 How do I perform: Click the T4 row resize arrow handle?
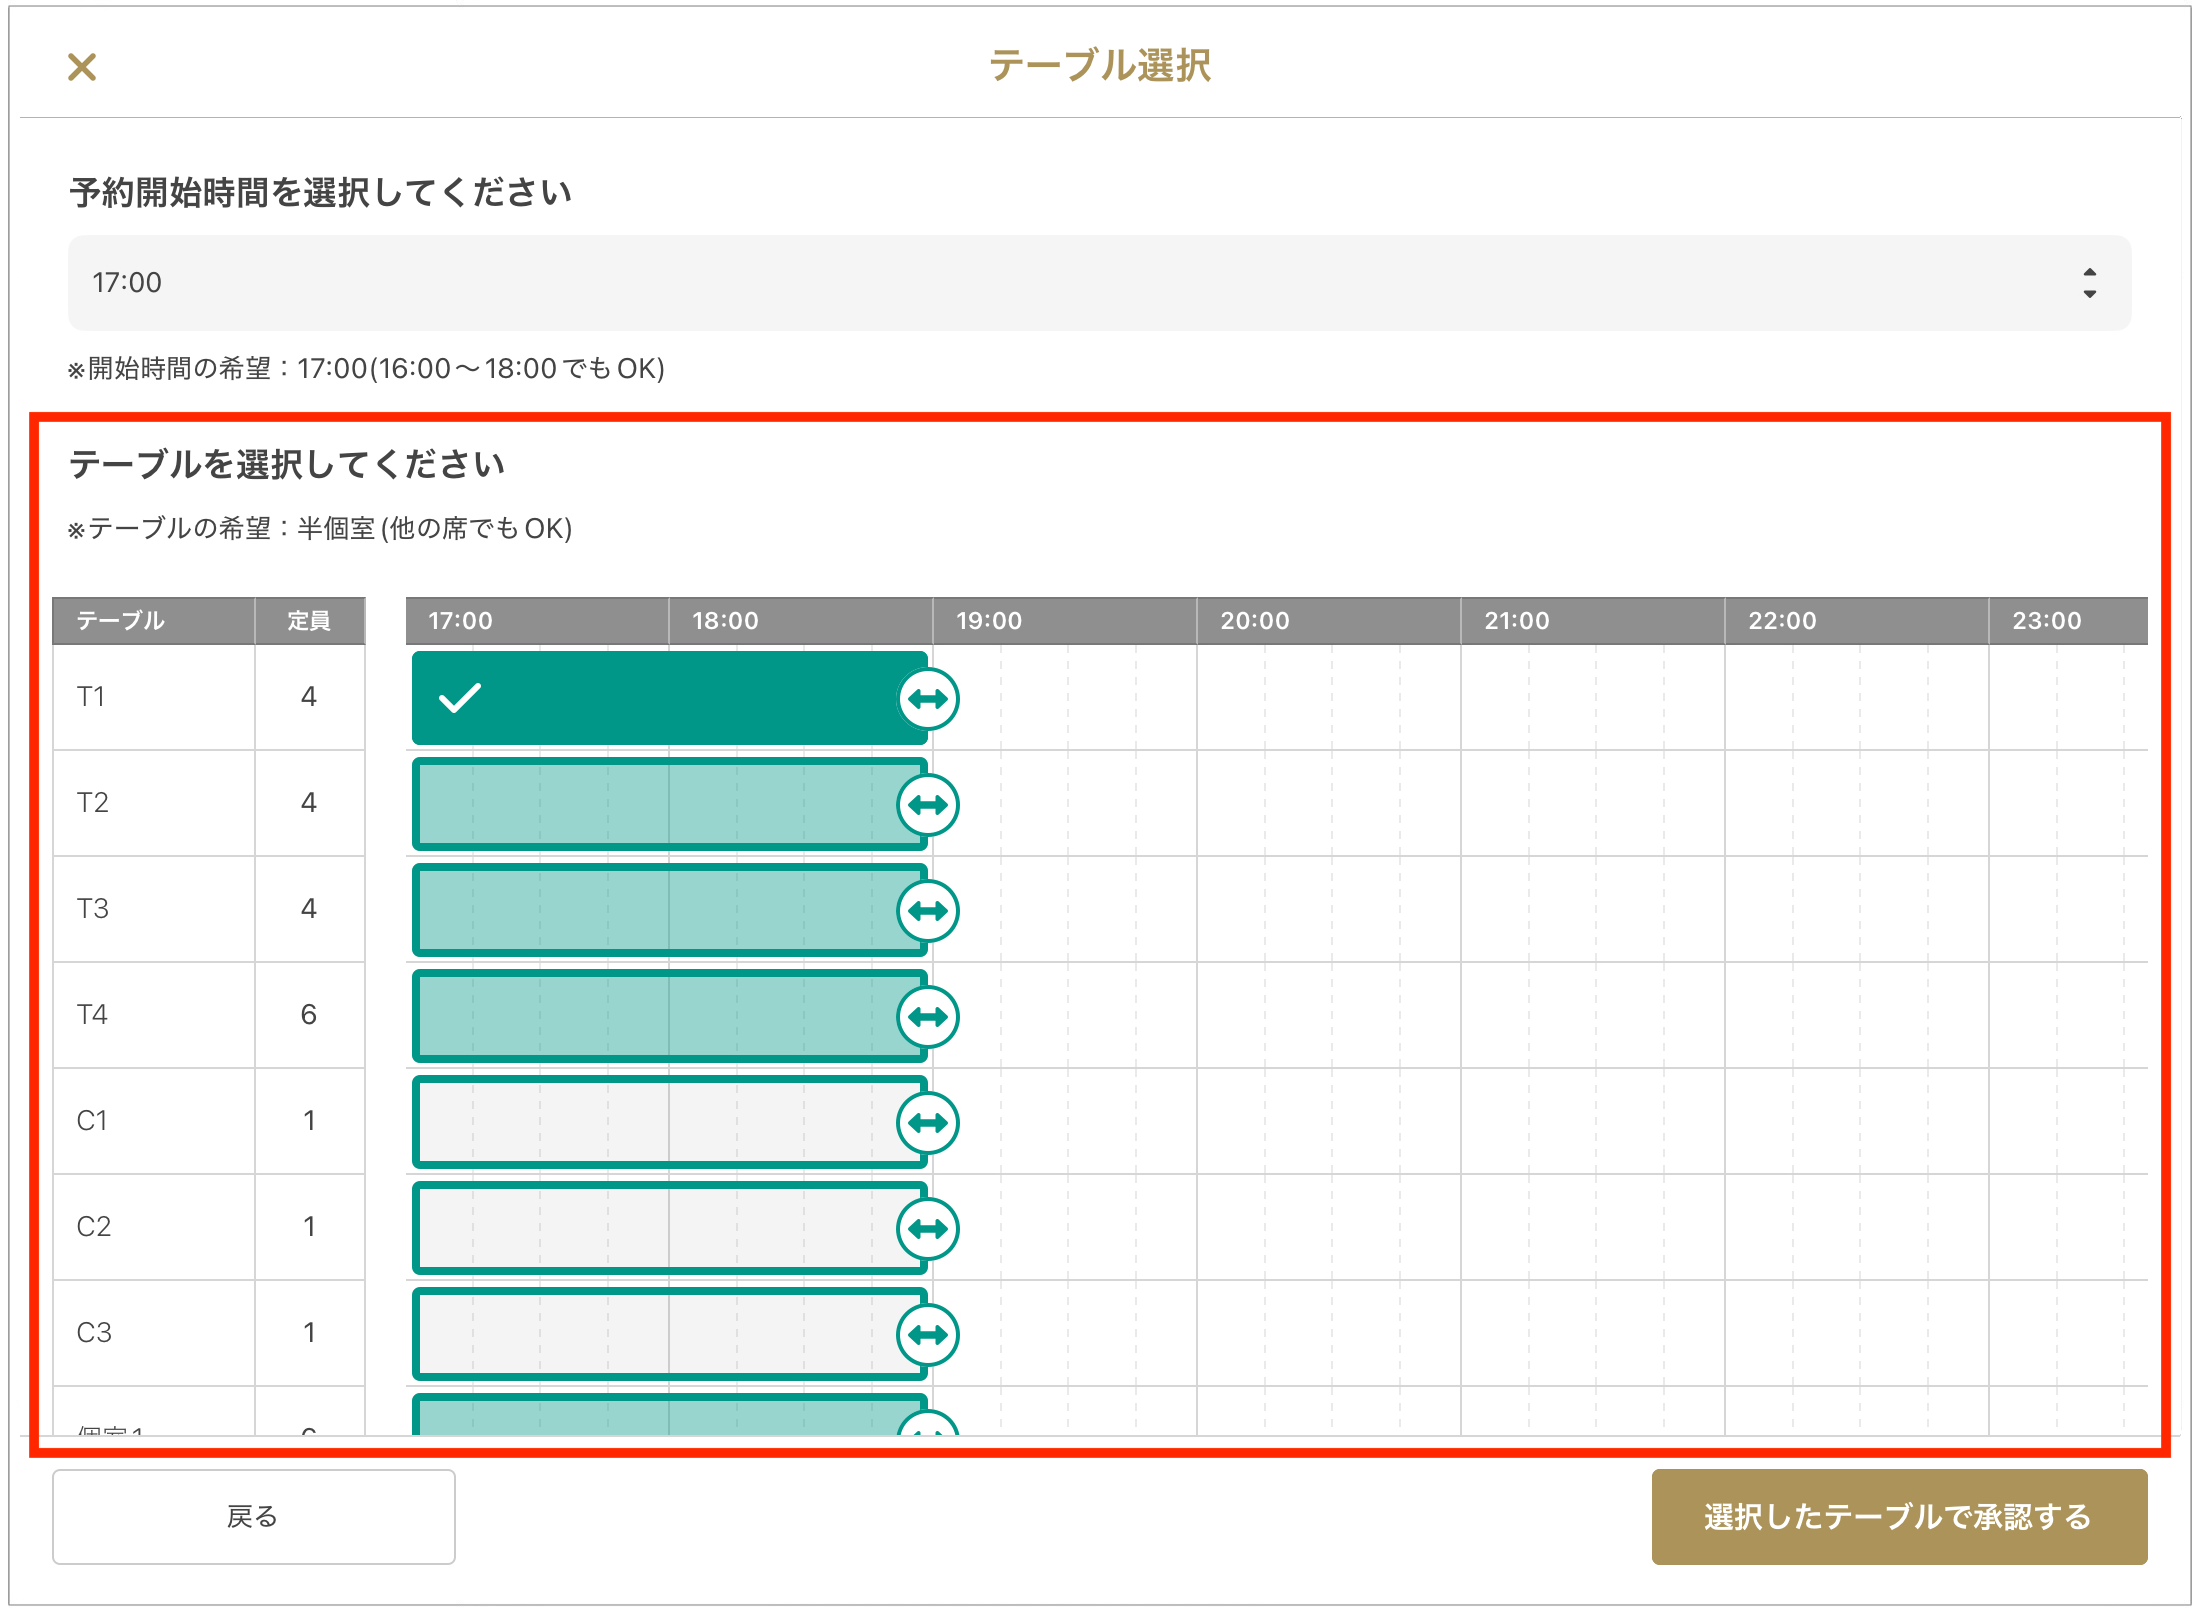[x=928, y=1016]
